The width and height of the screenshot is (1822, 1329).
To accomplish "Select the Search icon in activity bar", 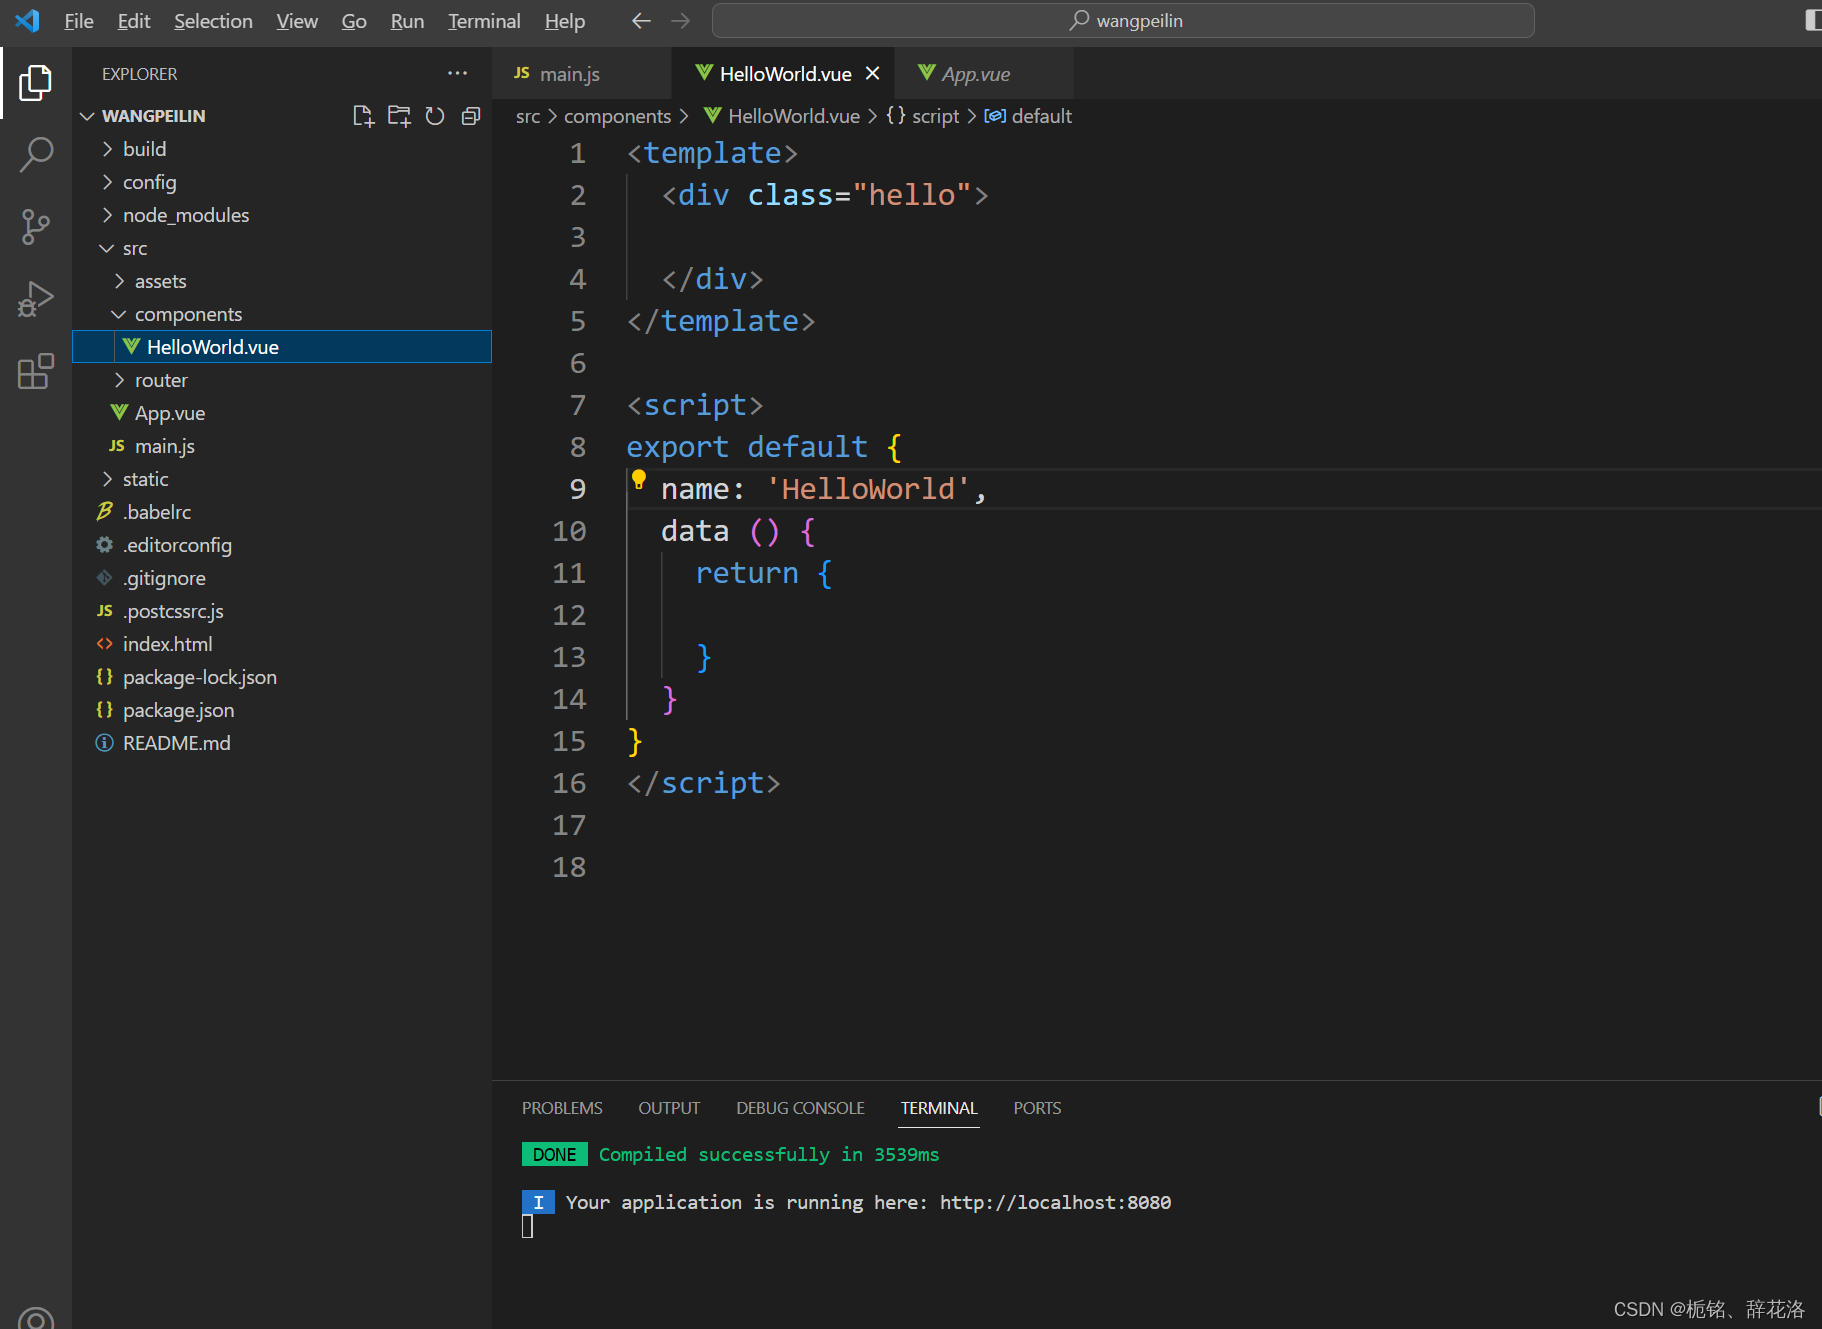I will 36,155.
